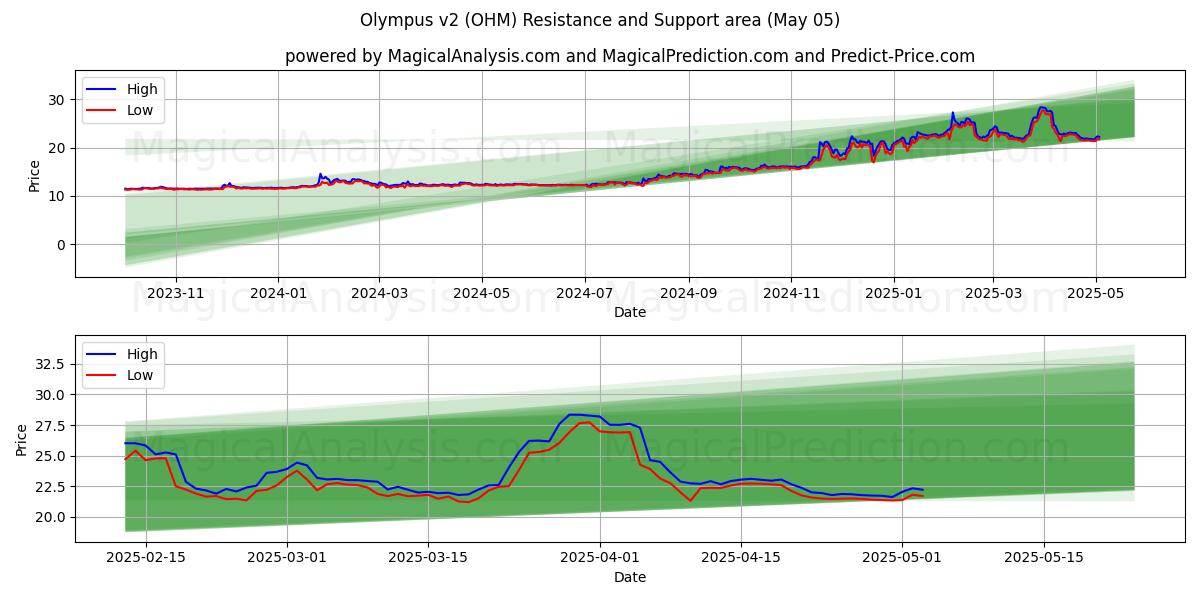Click the '30.0' price tick on bottom chart
1200x600 pixels.
(51, 395)
